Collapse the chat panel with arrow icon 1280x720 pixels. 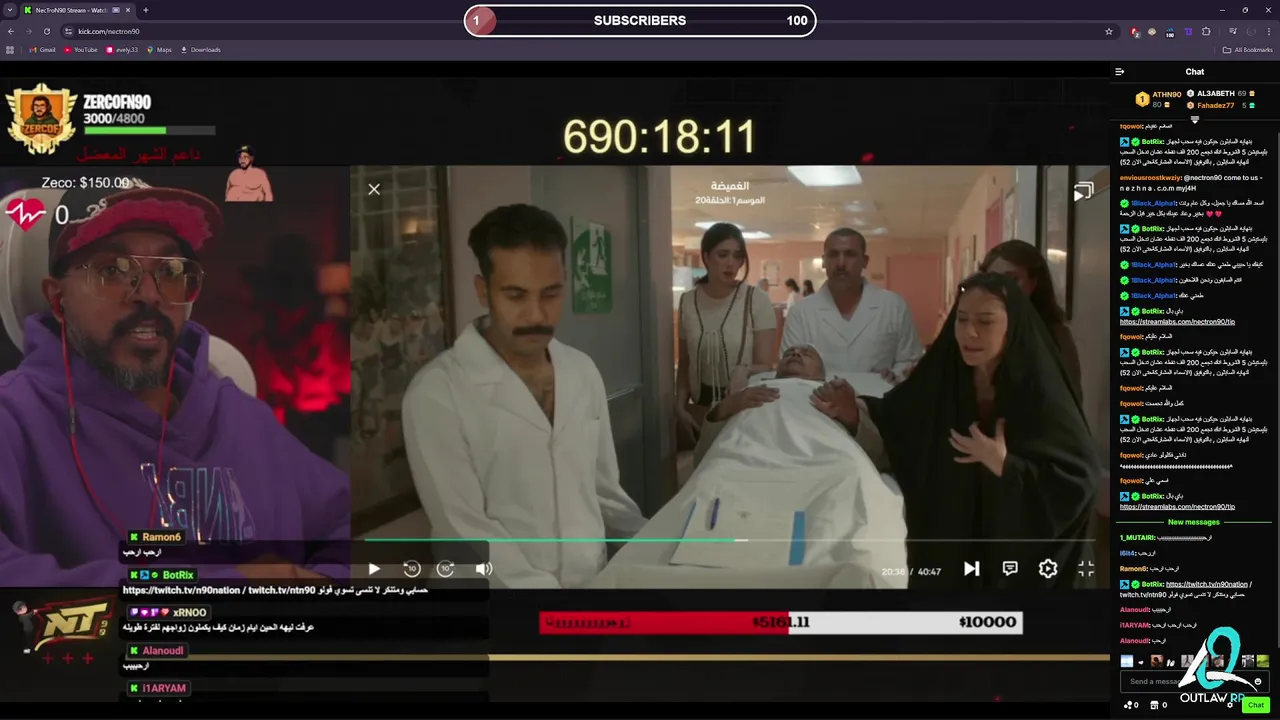1120,72
